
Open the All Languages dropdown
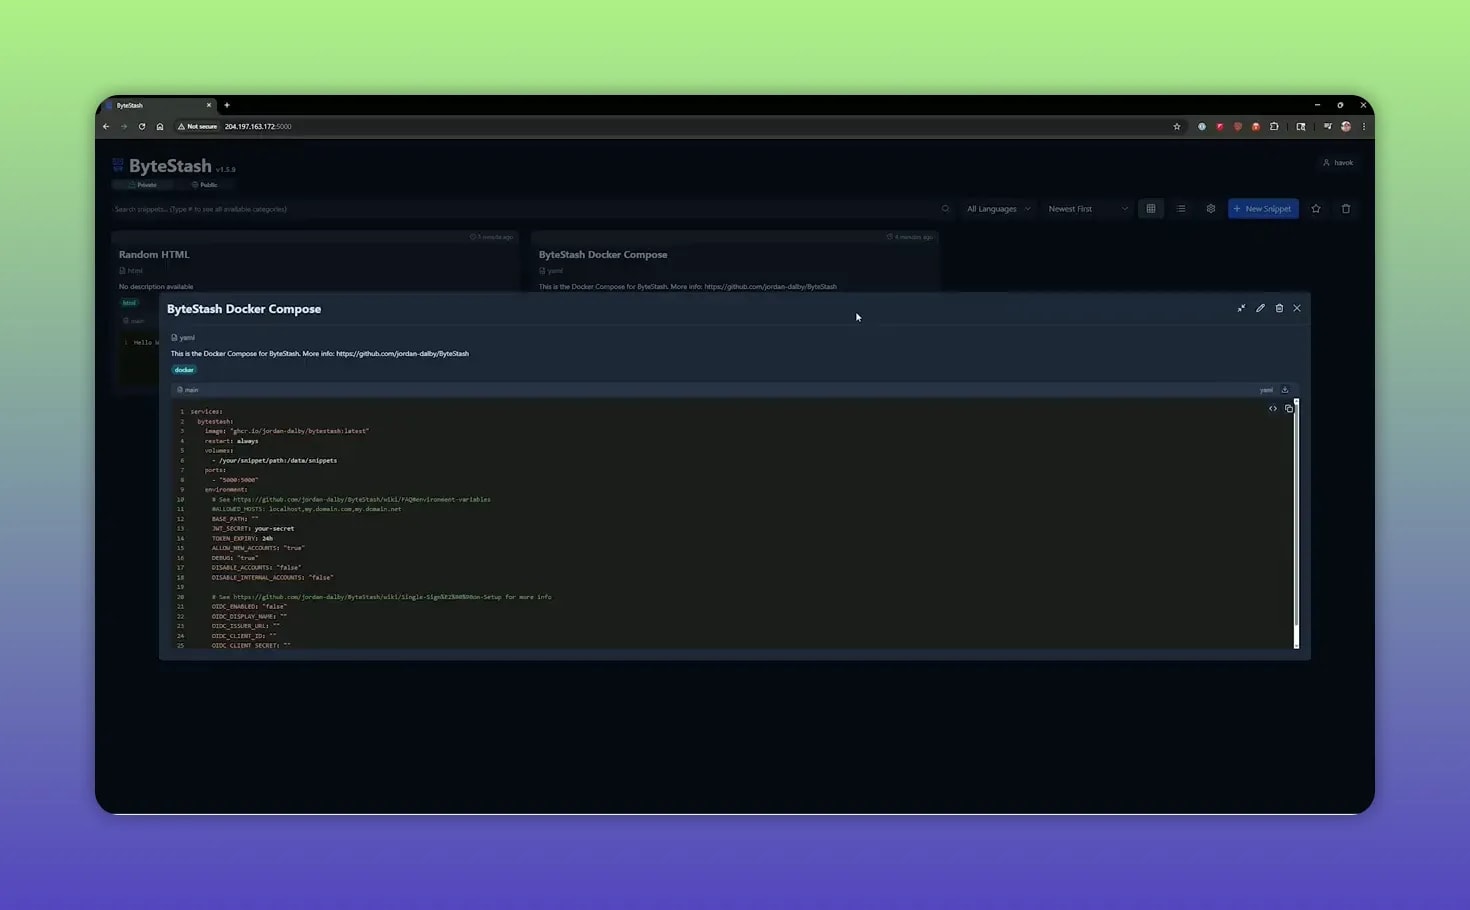(x=998, y=209)
